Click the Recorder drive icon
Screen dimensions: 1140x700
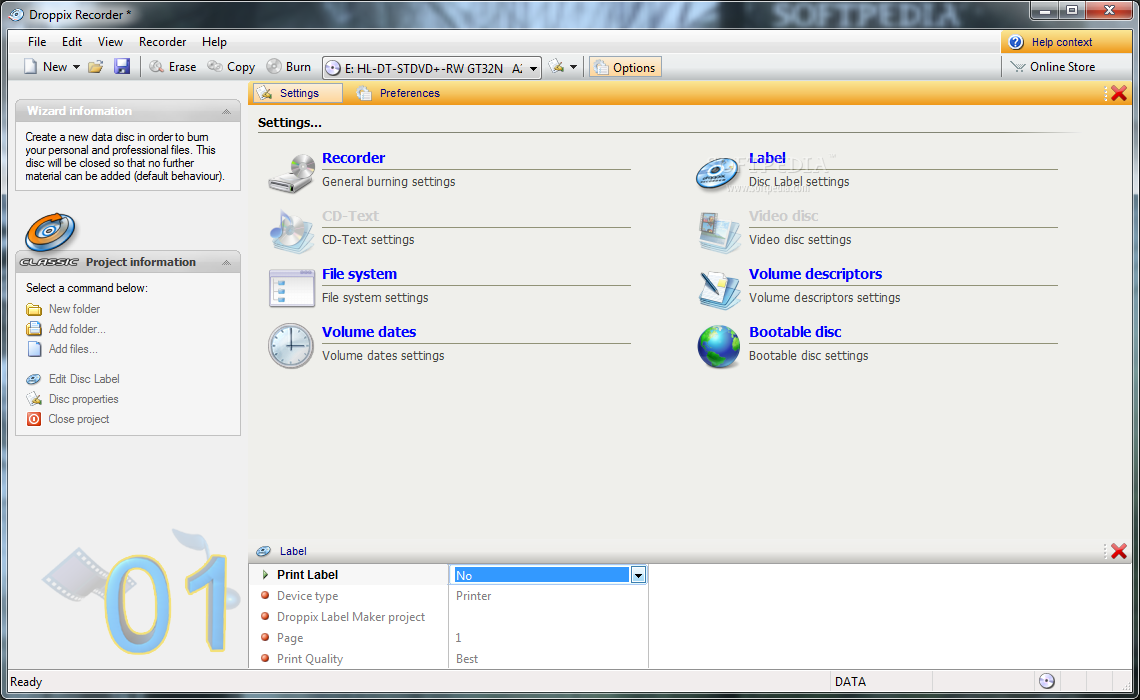pos(291,173)
